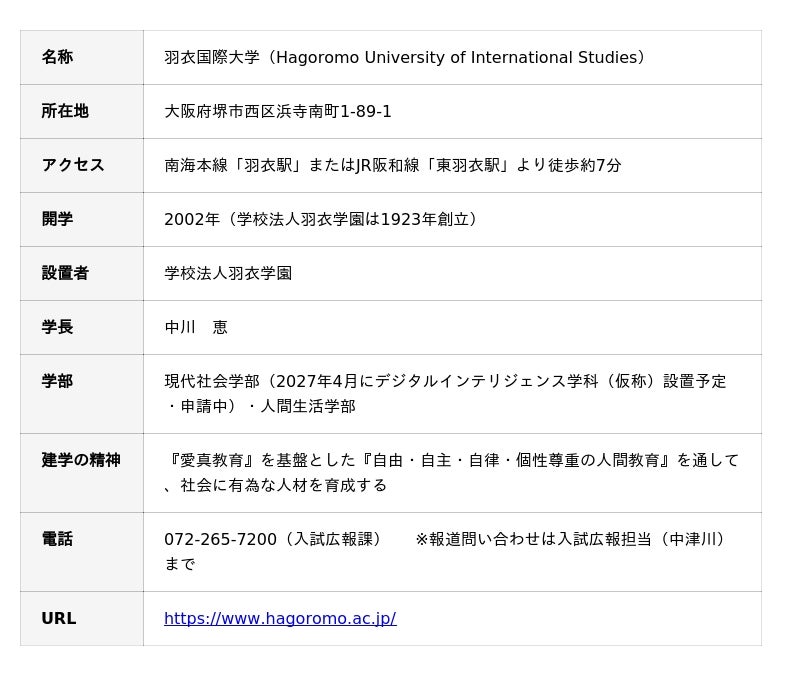Screen dimensions: 800x676
Task: Select president name 中川 恵
Action: [196, 328]
